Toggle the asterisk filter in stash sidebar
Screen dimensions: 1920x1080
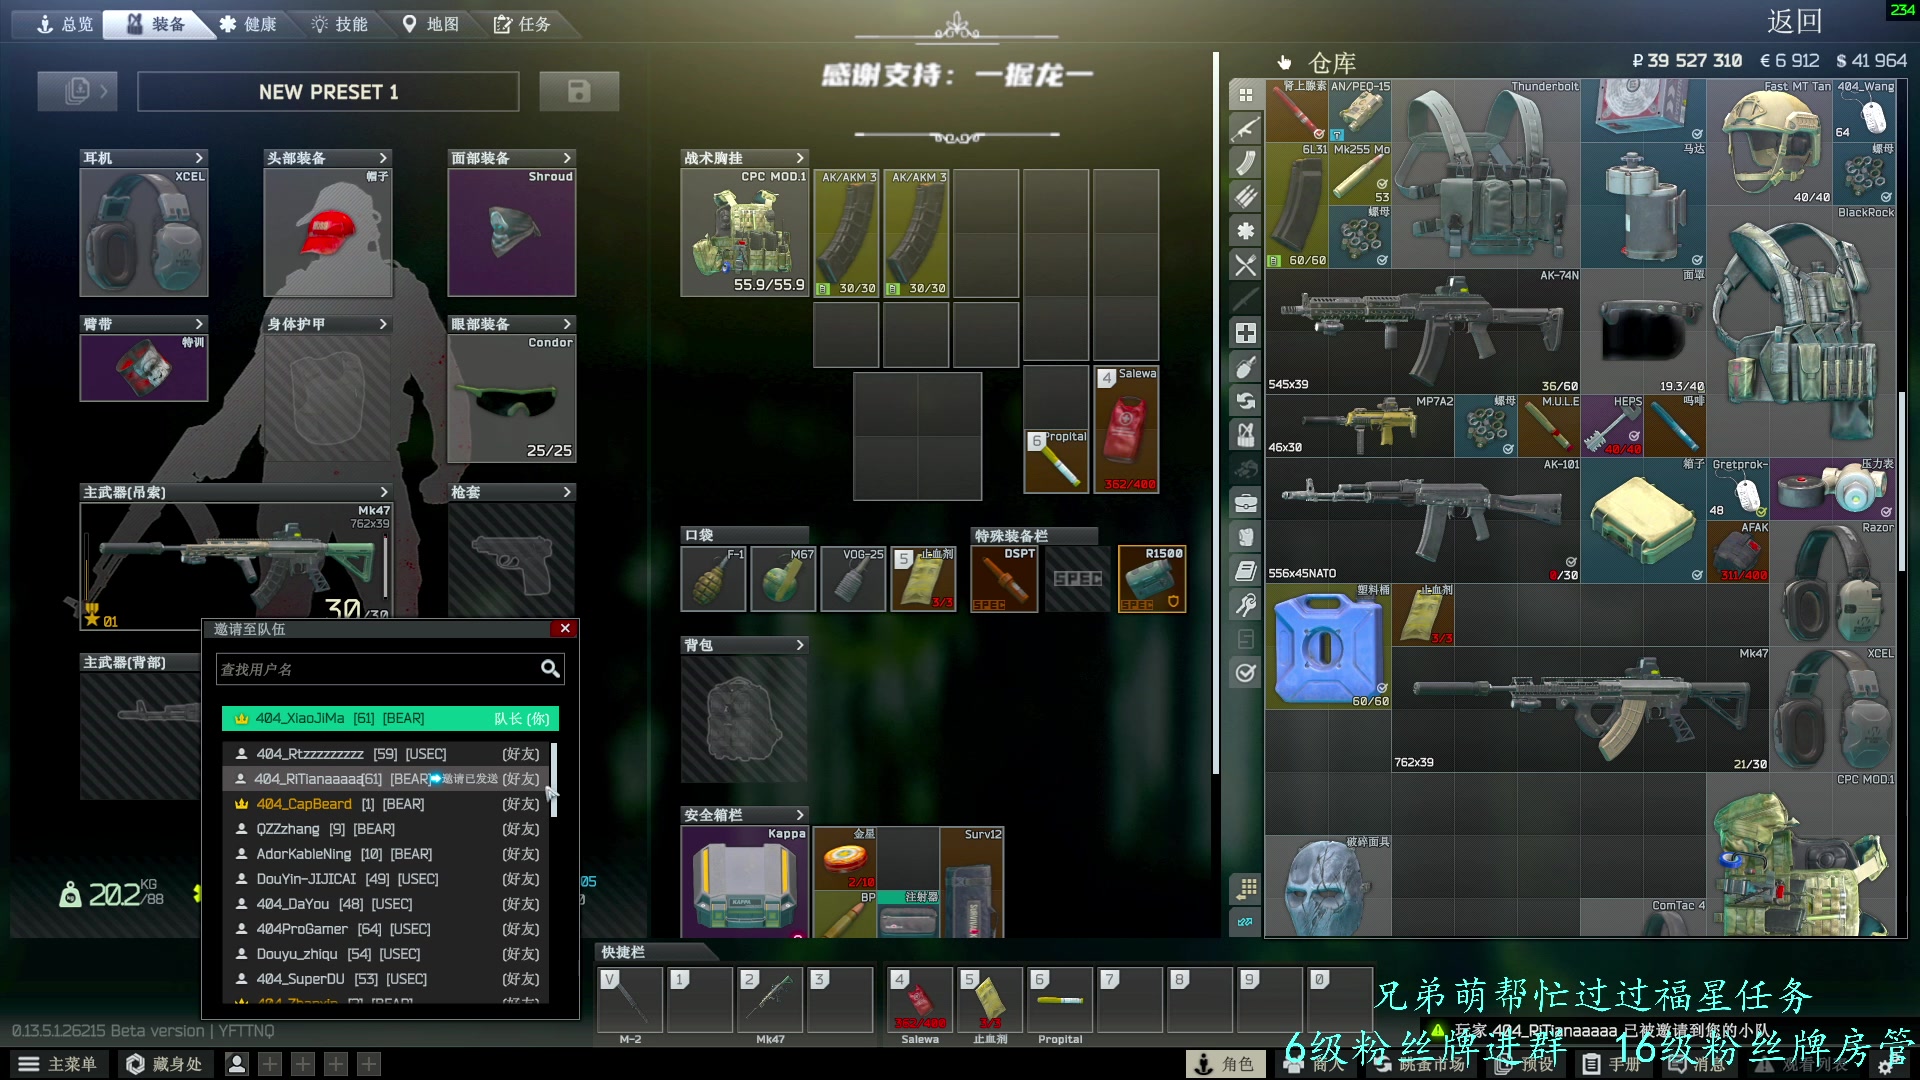click(x=1245, y=231)
